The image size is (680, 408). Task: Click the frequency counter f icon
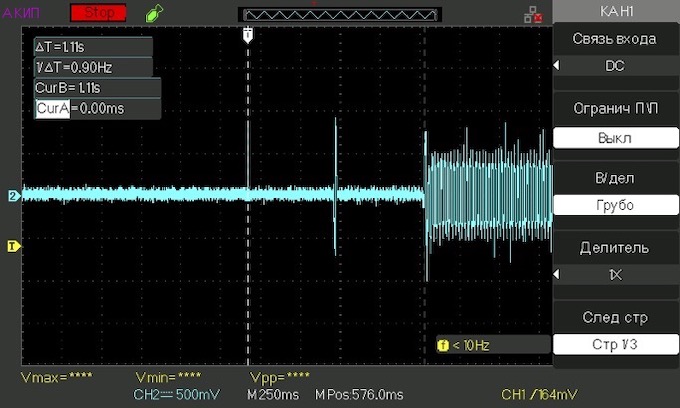(443, 346)
